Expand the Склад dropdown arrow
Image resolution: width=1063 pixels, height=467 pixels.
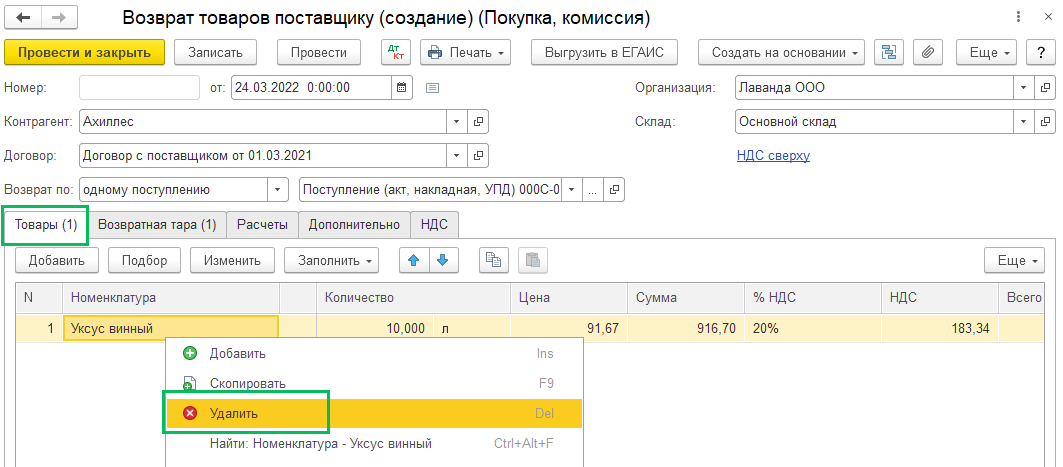coord(1023,122)
